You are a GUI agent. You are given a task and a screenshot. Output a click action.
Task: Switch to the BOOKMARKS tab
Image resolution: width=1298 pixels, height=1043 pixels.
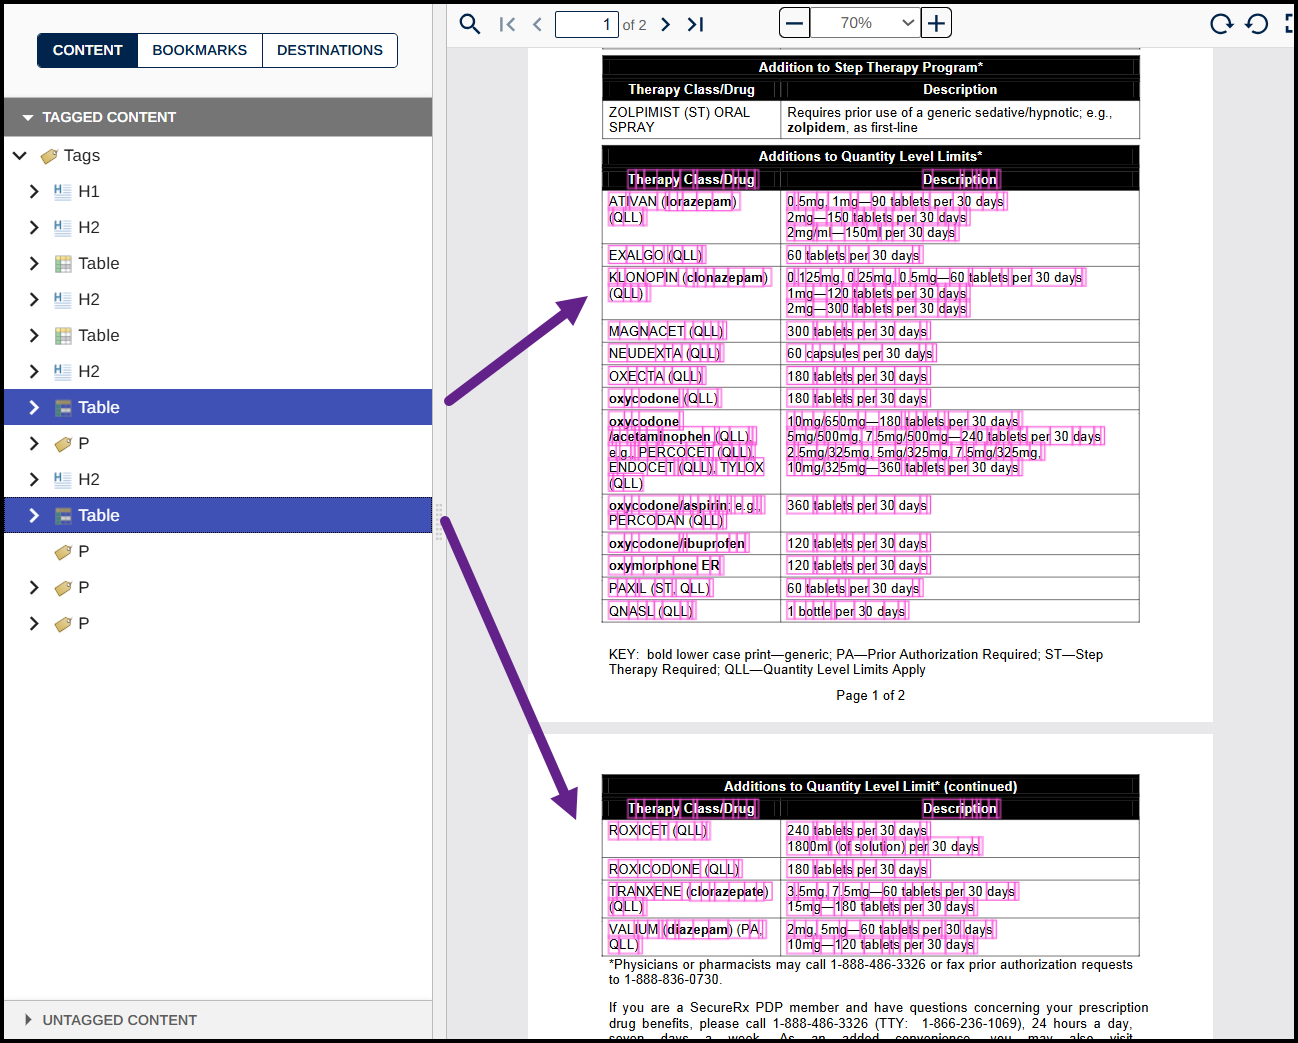pos(200,50)
